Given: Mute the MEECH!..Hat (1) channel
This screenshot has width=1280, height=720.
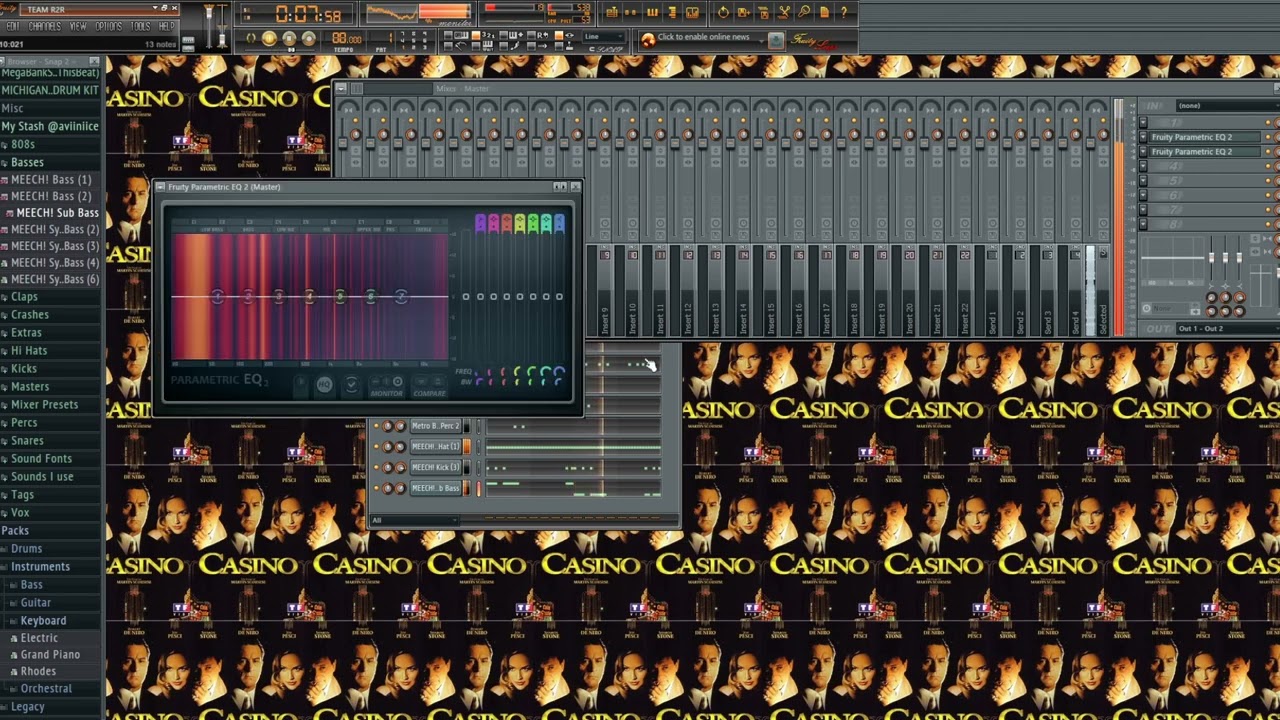Looking at the screenshot, I should click(x=377, y=447).
